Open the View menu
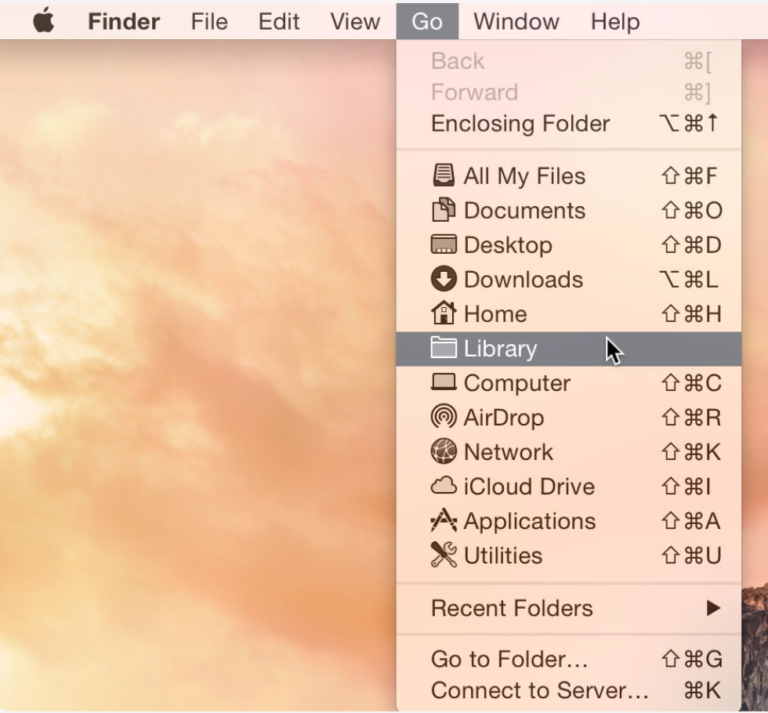The width and height of the screenshot is (768, 713). pyautogui.click(x=355, y=22)
